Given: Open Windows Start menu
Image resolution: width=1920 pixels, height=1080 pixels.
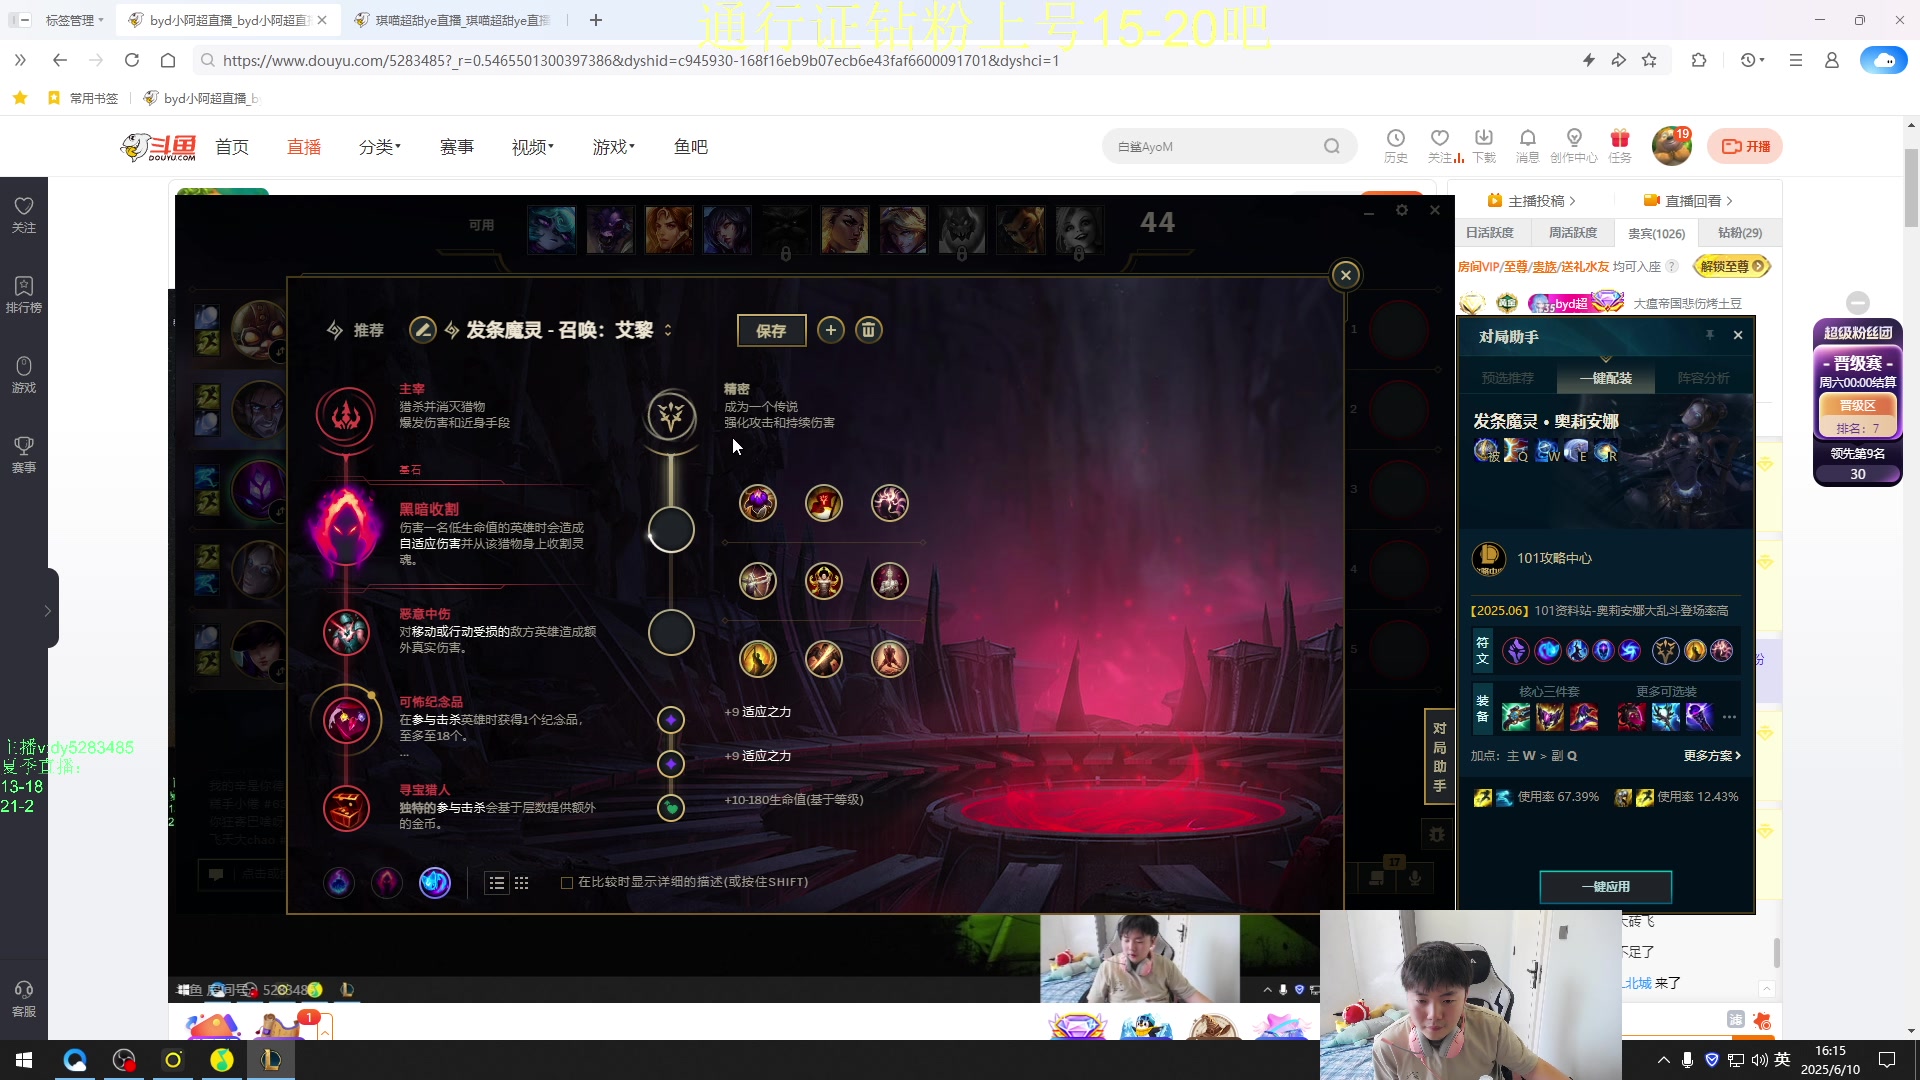Looking at the screenshot, I should (x=24, y=1060).
